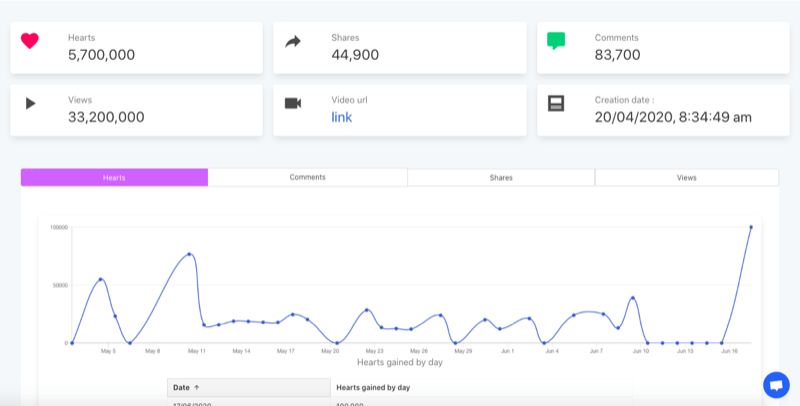Viewport: 800px width, 406px height.
Task: Click the 5,700,000 hearts value
Action: (x=102, y=55)
